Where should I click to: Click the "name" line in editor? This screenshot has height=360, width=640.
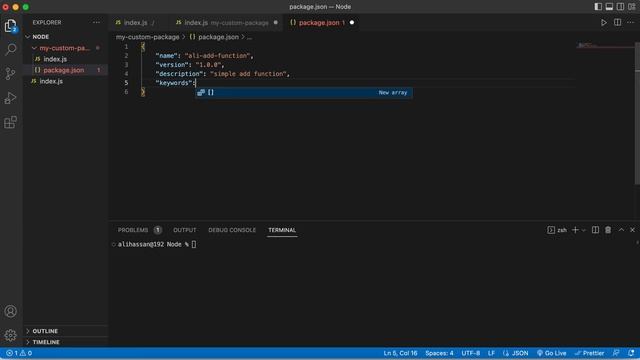pos(204,56)
